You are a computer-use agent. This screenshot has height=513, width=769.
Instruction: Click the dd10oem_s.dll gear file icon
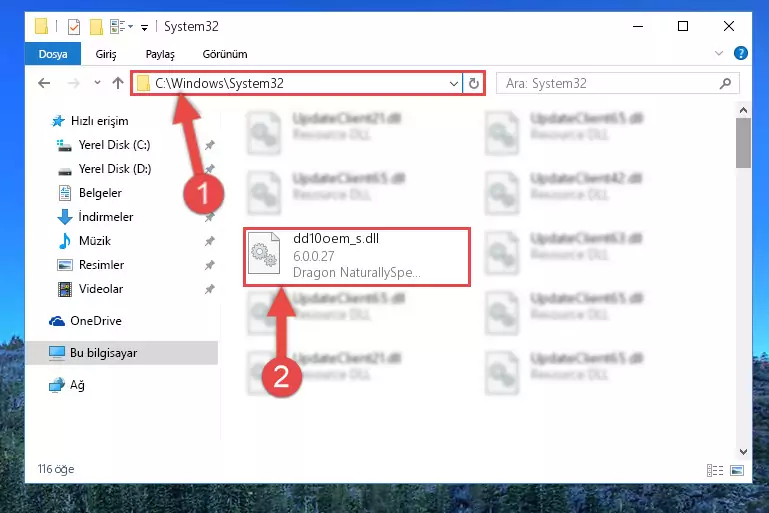264,253
